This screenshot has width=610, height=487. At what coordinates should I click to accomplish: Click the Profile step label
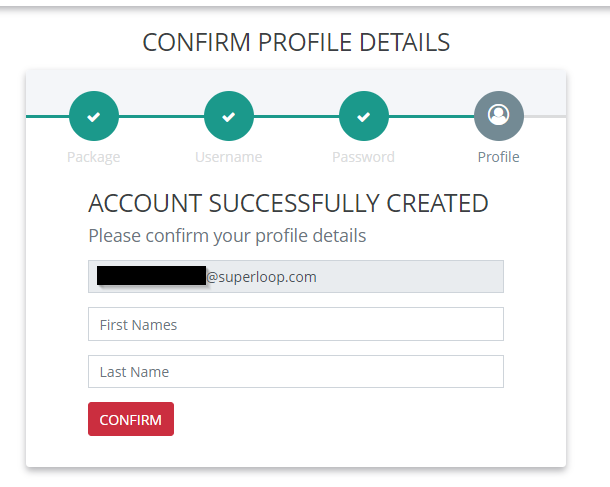(x=498, y=157)
